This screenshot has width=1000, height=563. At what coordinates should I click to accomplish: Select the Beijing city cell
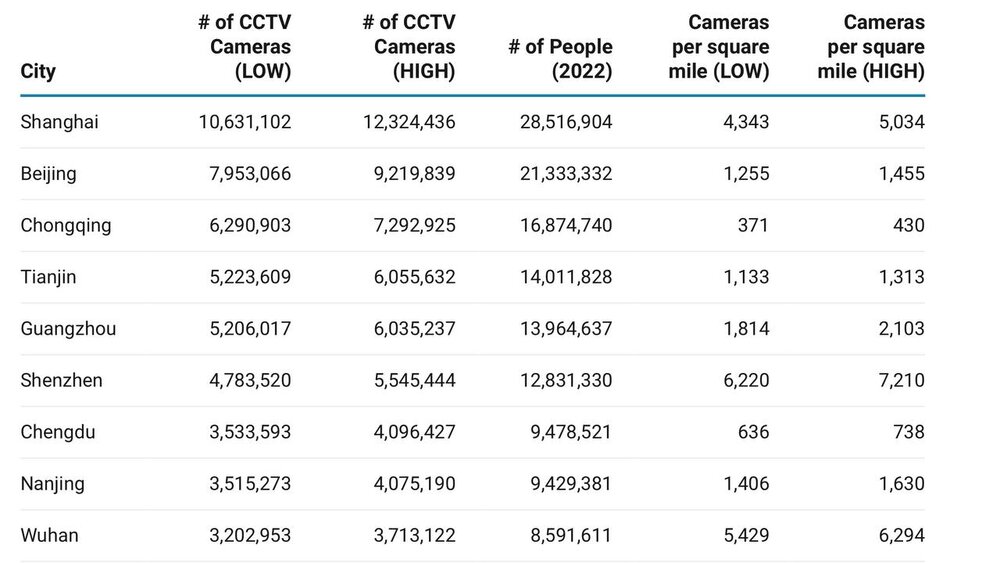pos(48,174)
